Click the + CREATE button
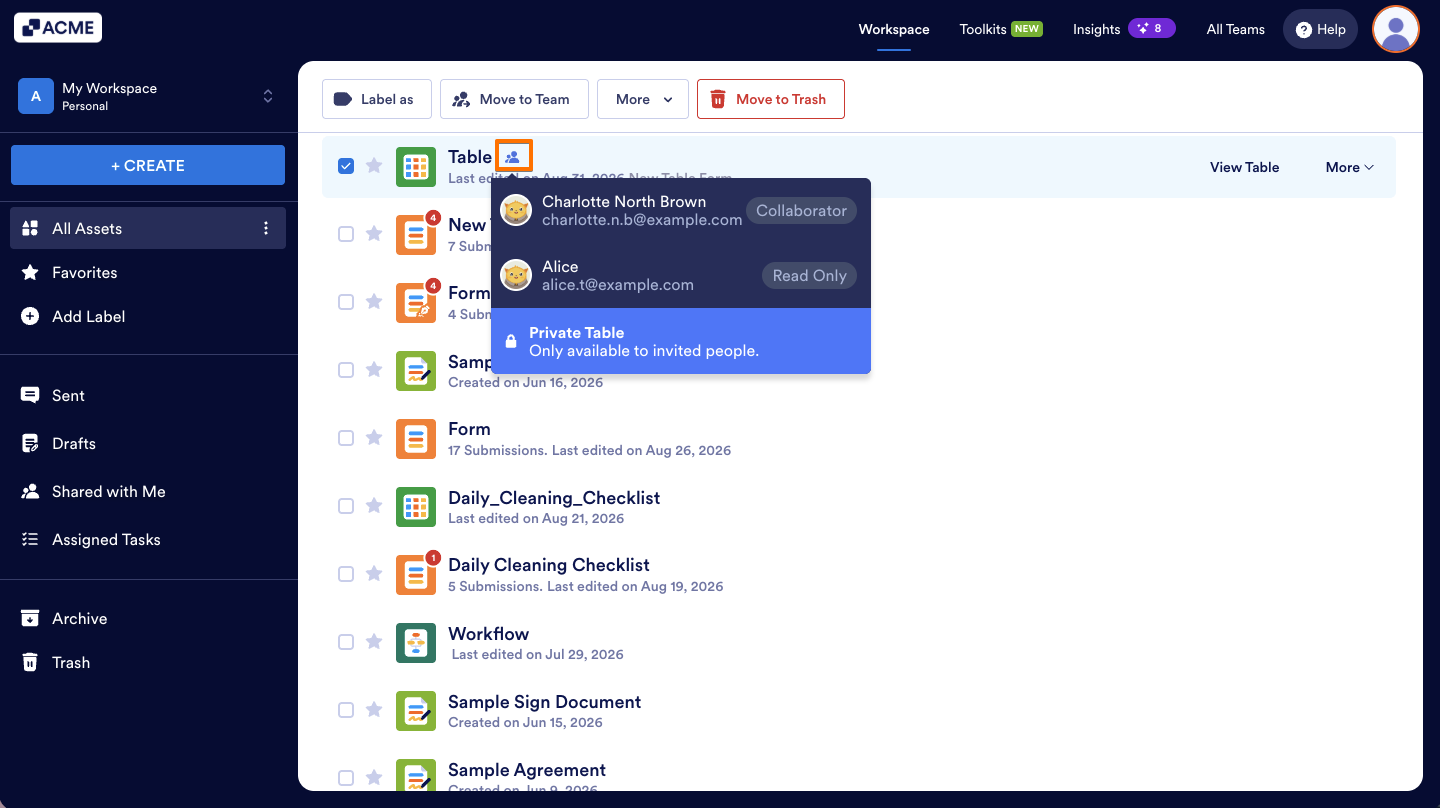1440x808 pixels. point(148,165)
